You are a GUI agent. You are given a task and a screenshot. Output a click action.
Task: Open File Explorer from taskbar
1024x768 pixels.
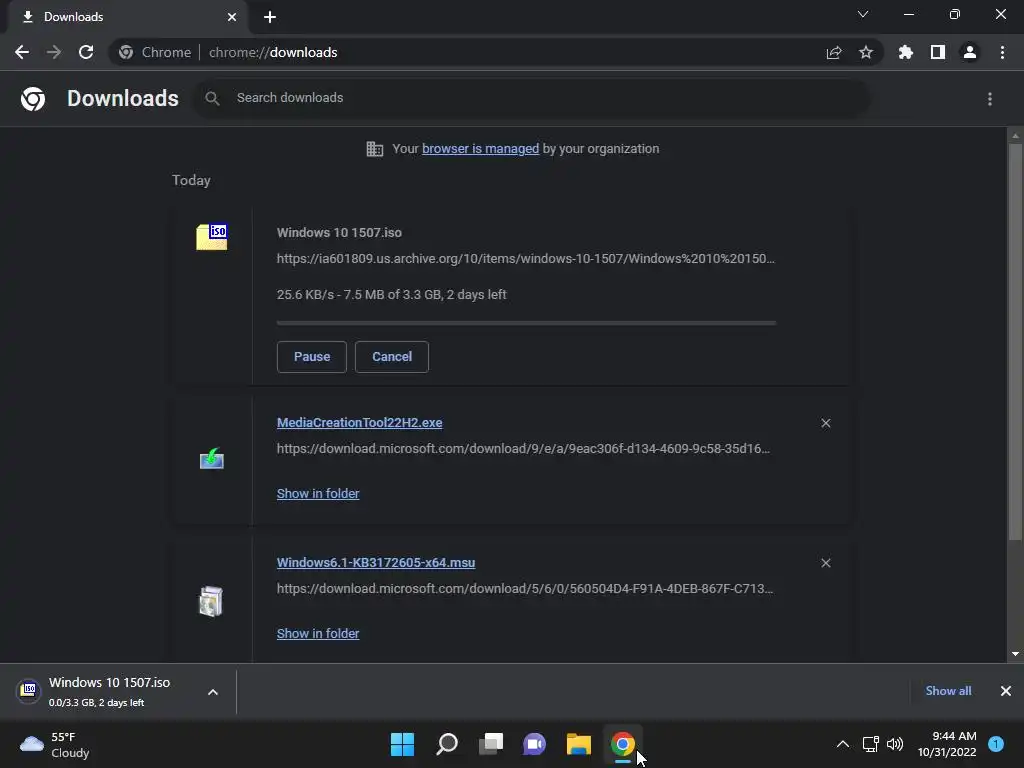579,744
